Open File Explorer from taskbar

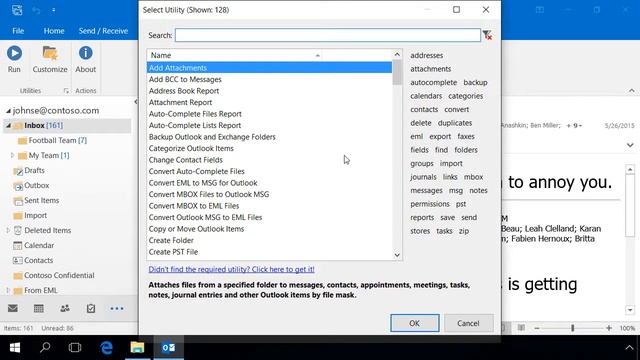(137, 347)
